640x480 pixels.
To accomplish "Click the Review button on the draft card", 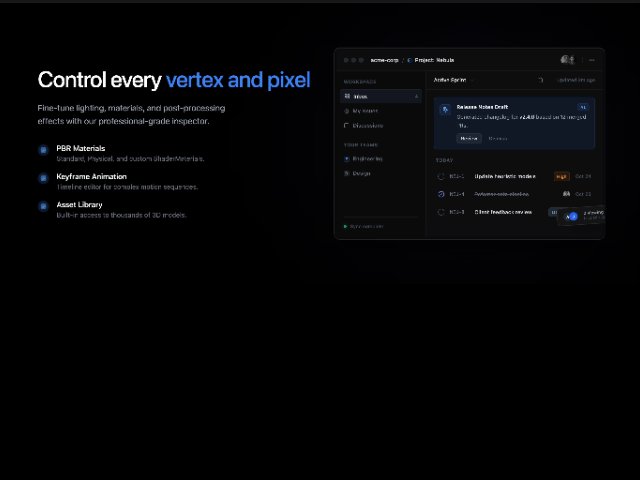I will tap(469, 138).
